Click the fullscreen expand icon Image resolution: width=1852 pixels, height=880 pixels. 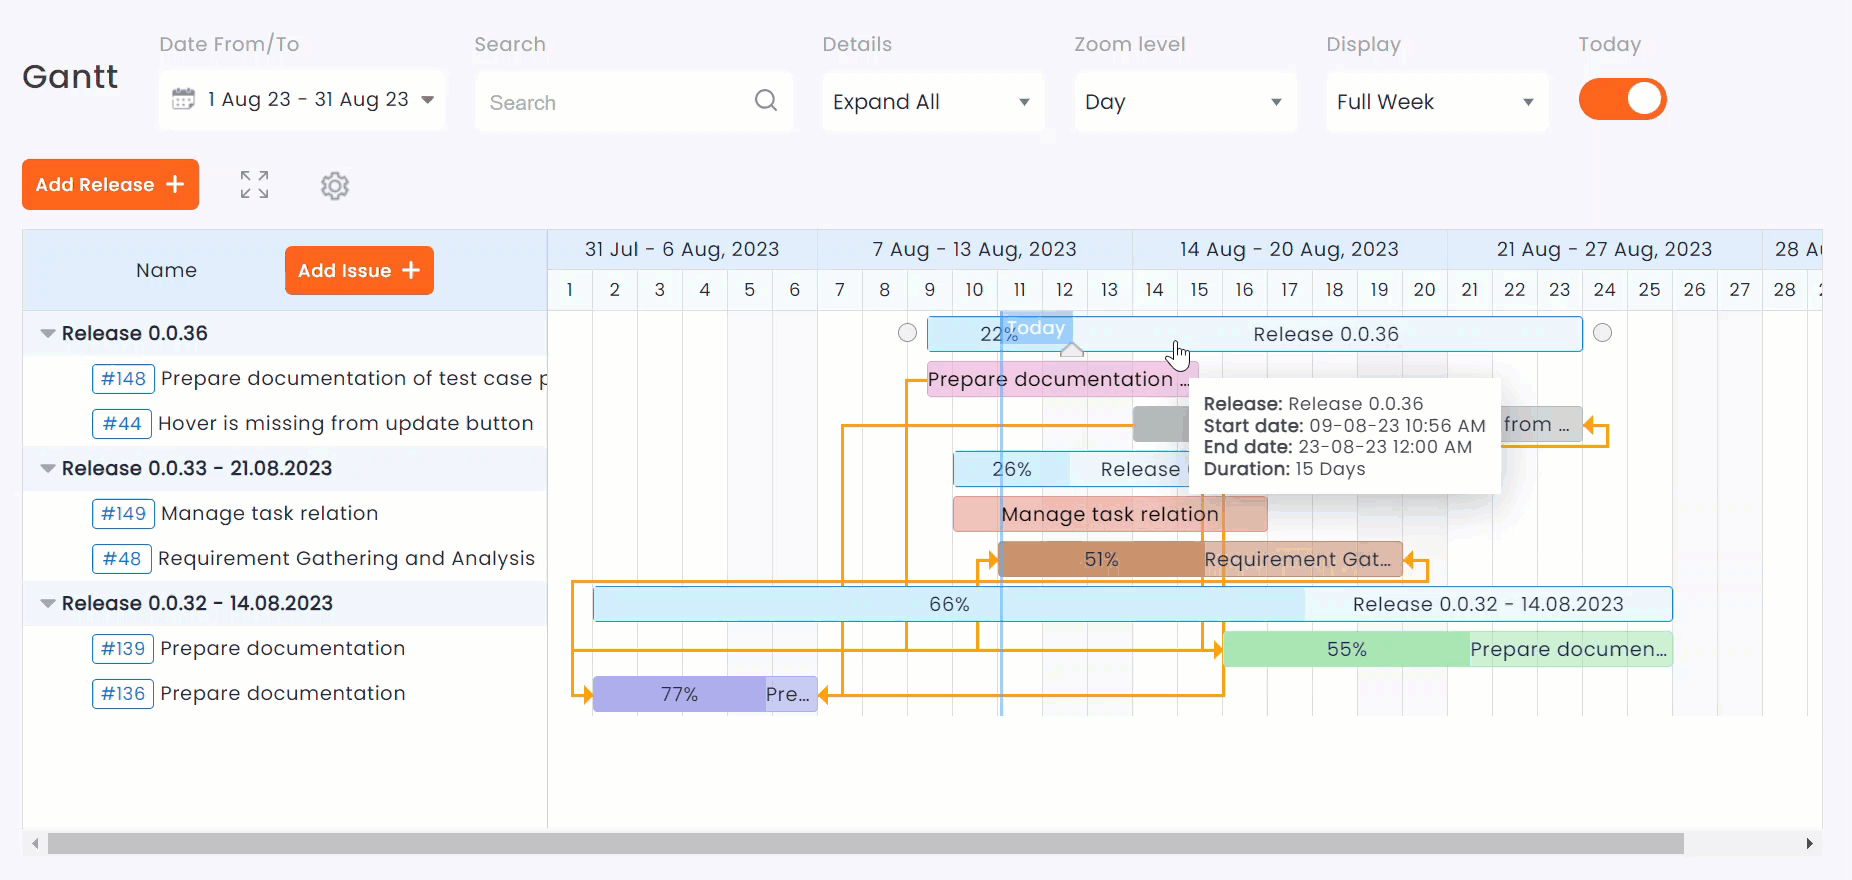tap(254, 185)
